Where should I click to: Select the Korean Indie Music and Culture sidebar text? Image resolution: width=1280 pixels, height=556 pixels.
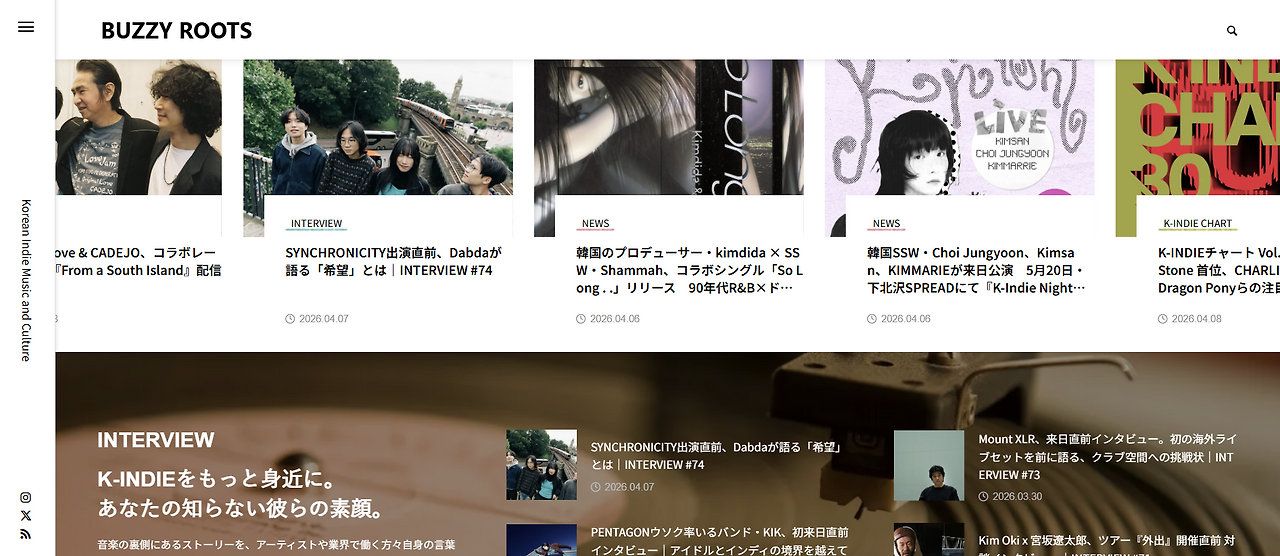click(26, 280)
